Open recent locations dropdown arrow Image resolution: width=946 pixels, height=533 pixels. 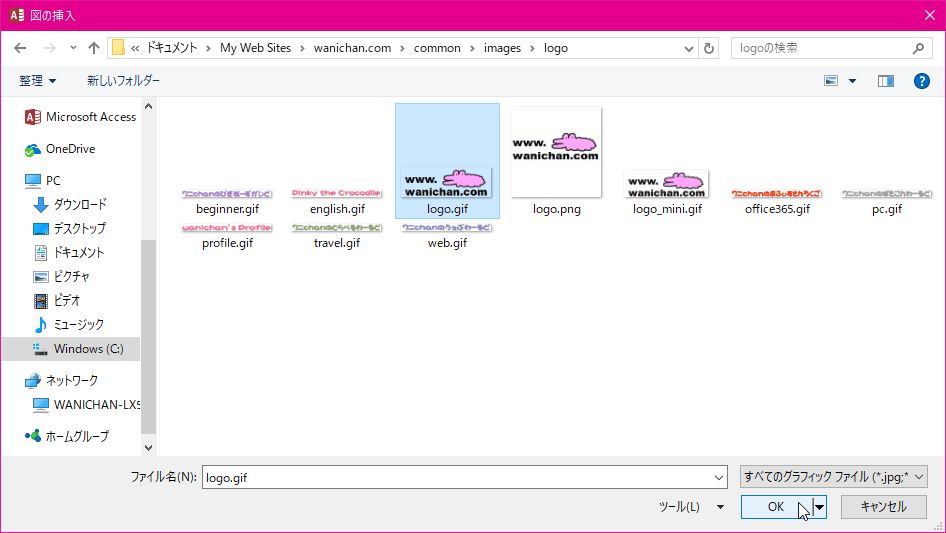coord(73,48)
